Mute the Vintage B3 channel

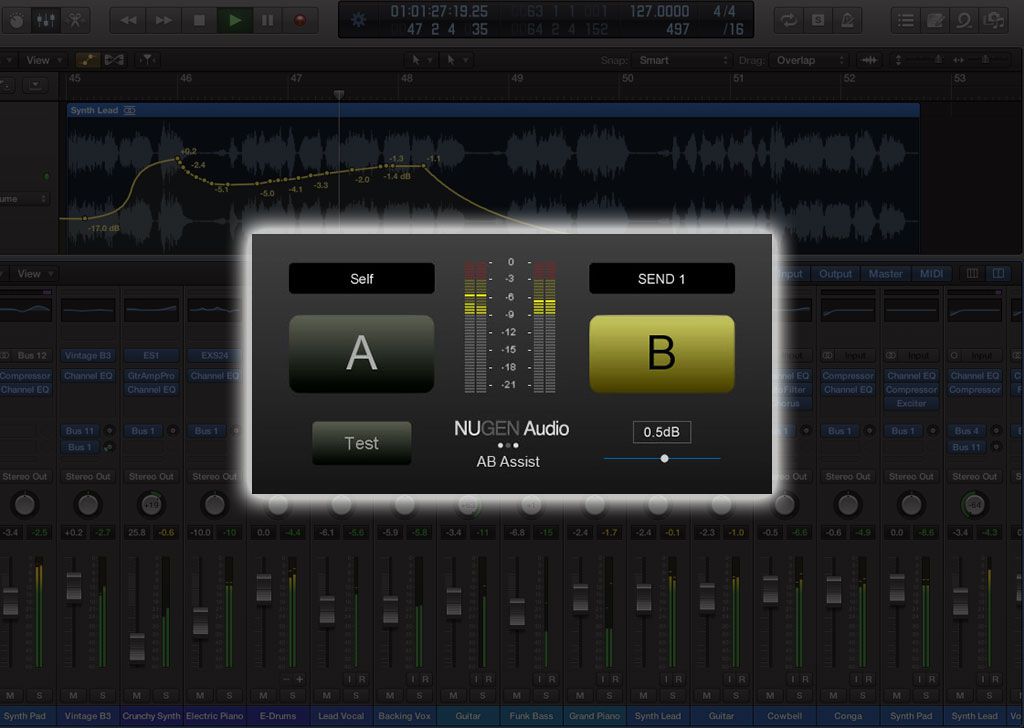(73, 696)
